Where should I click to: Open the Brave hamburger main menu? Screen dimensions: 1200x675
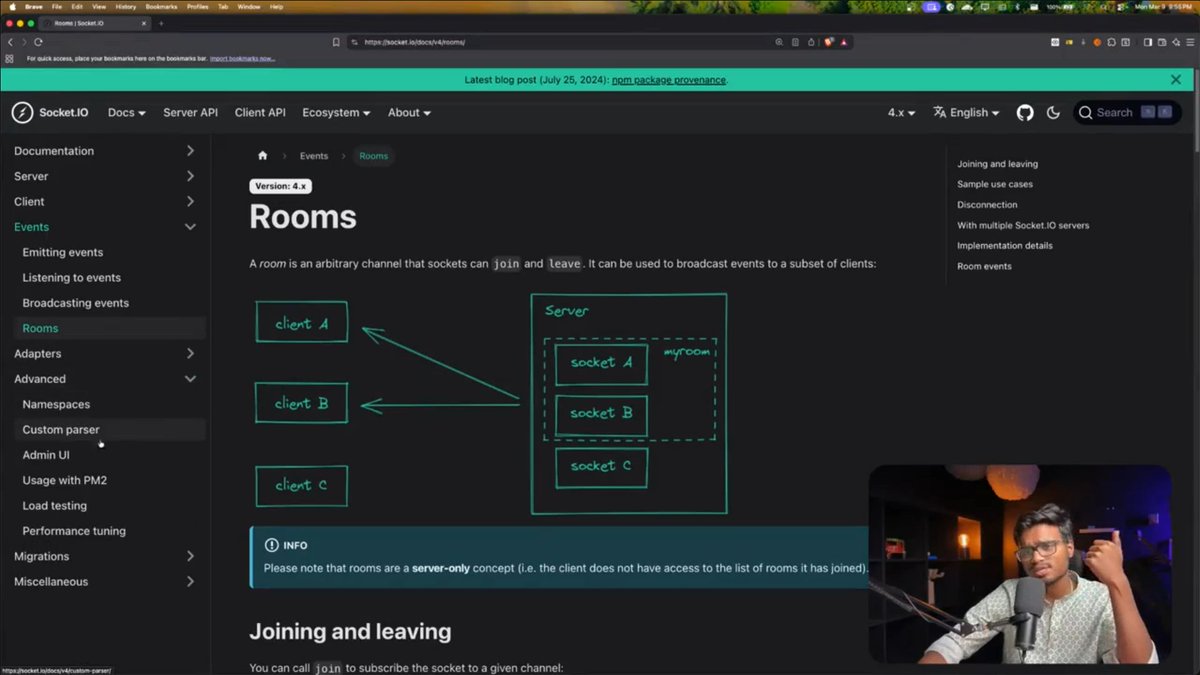click(x=1189, y=42)
